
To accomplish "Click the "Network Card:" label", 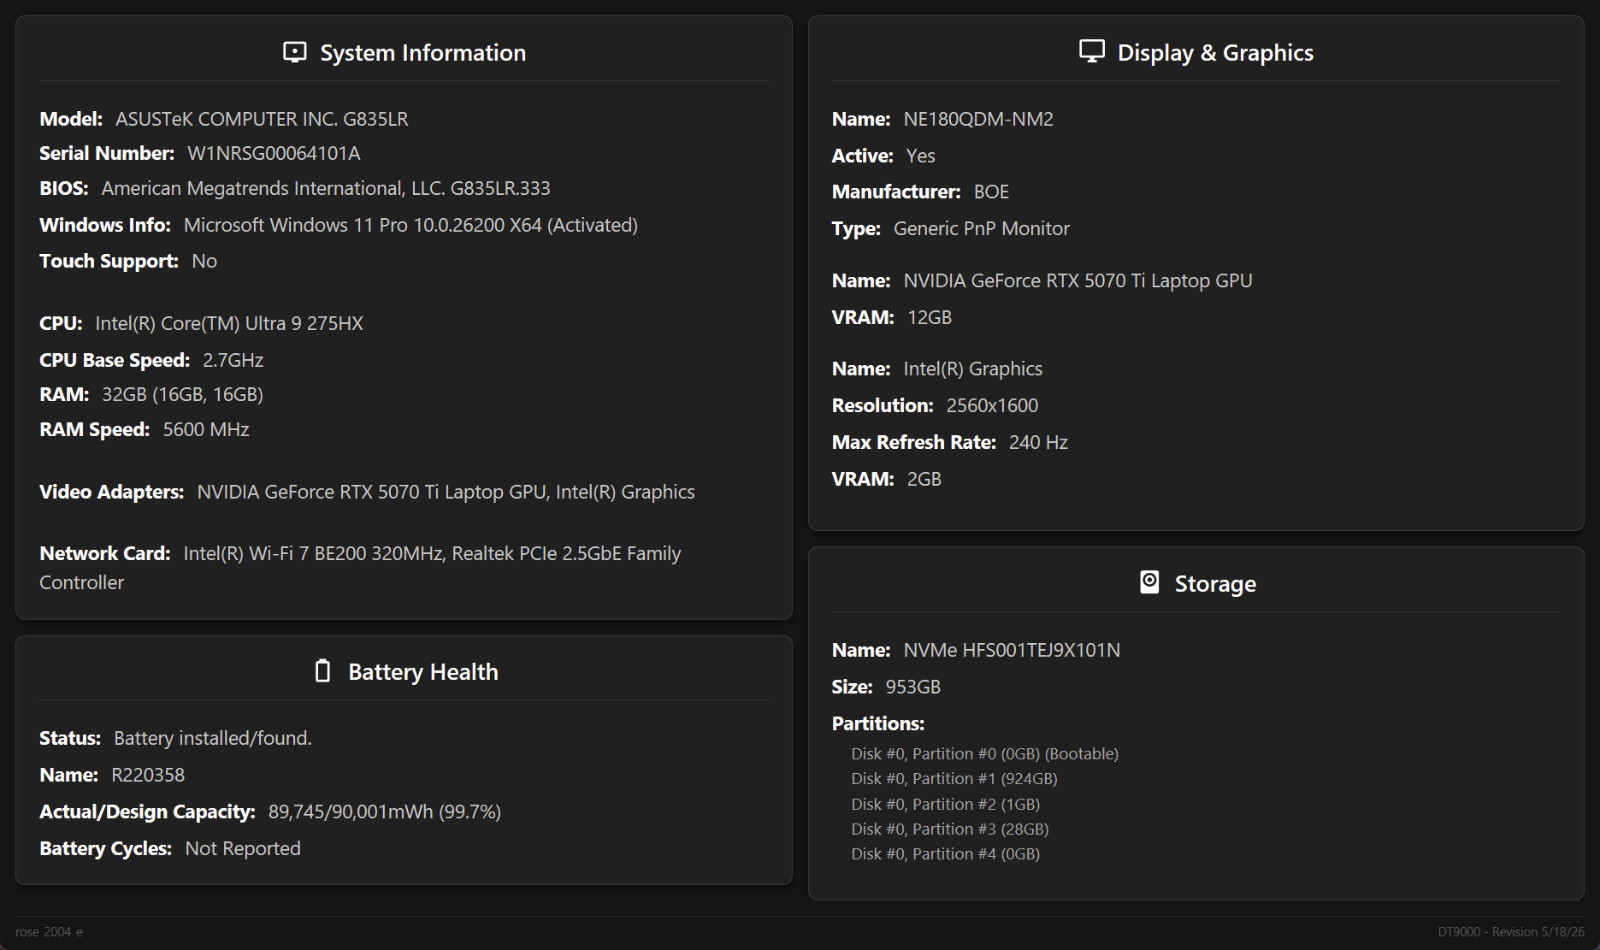I will [105, 554].
